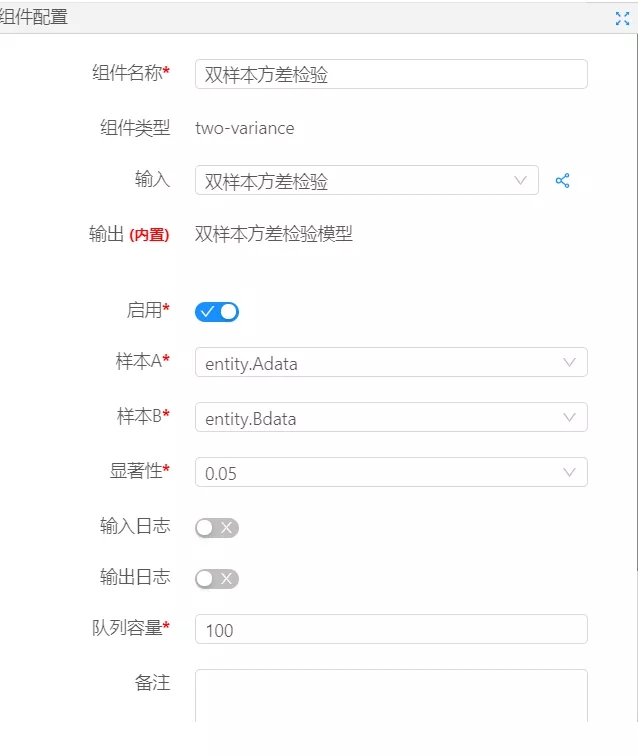Focus the 组件名称 text field
638x756 pixels.
[390, 74]
